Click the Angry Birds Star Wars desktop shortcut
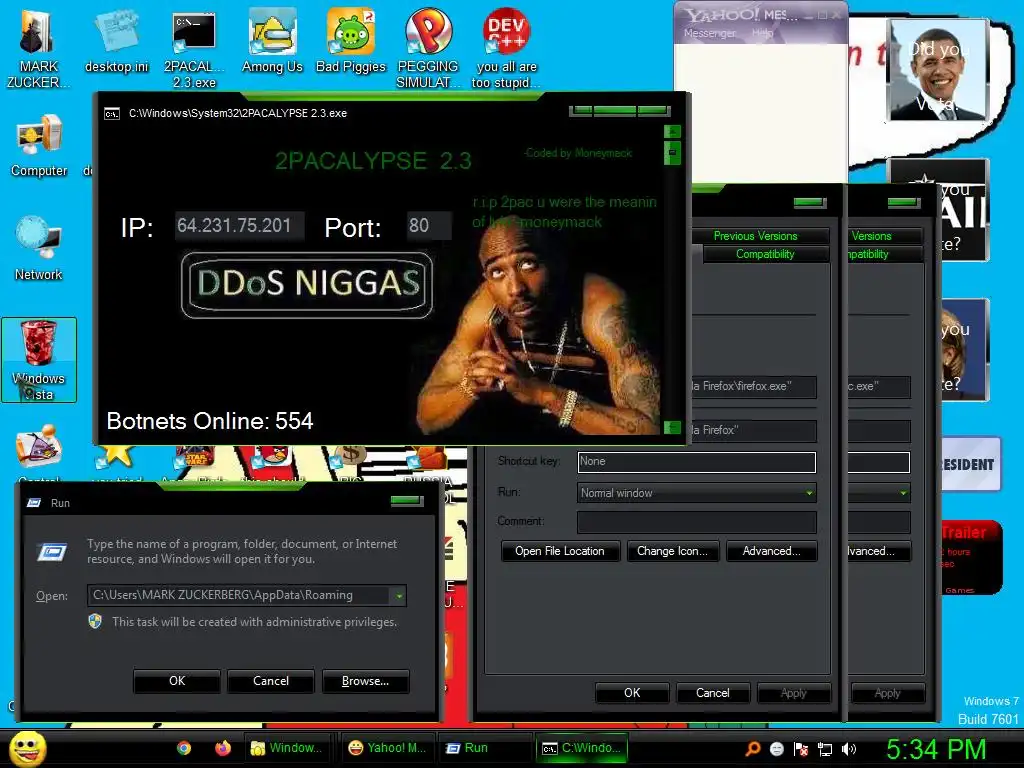 click(x=193, y=457)
